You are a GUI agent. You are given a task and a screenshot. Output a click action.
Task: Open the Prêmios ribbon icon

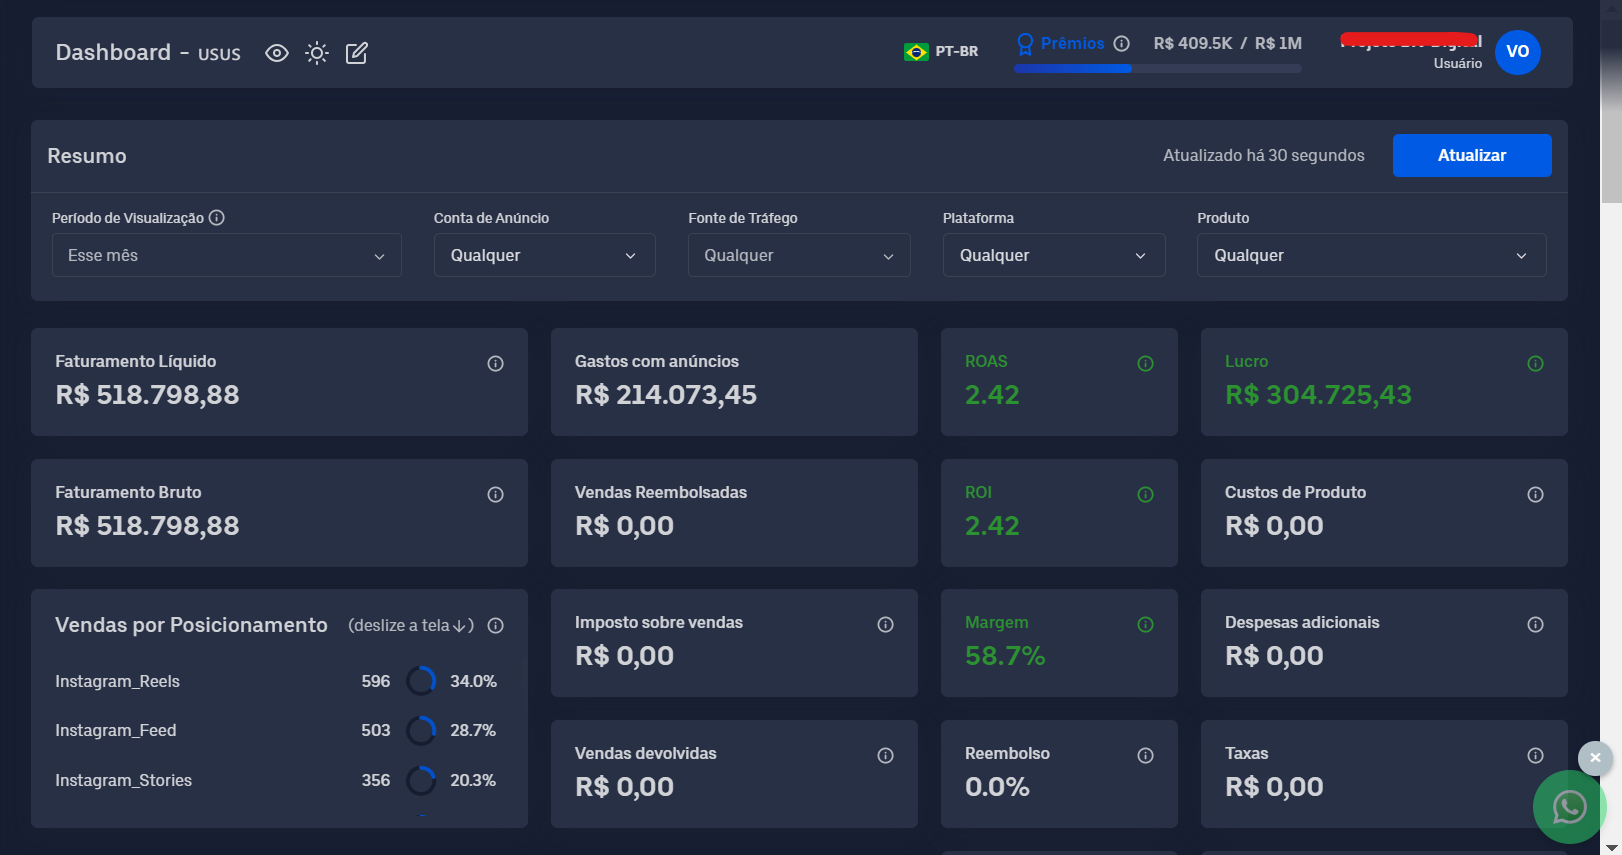tap(1025, 44)
